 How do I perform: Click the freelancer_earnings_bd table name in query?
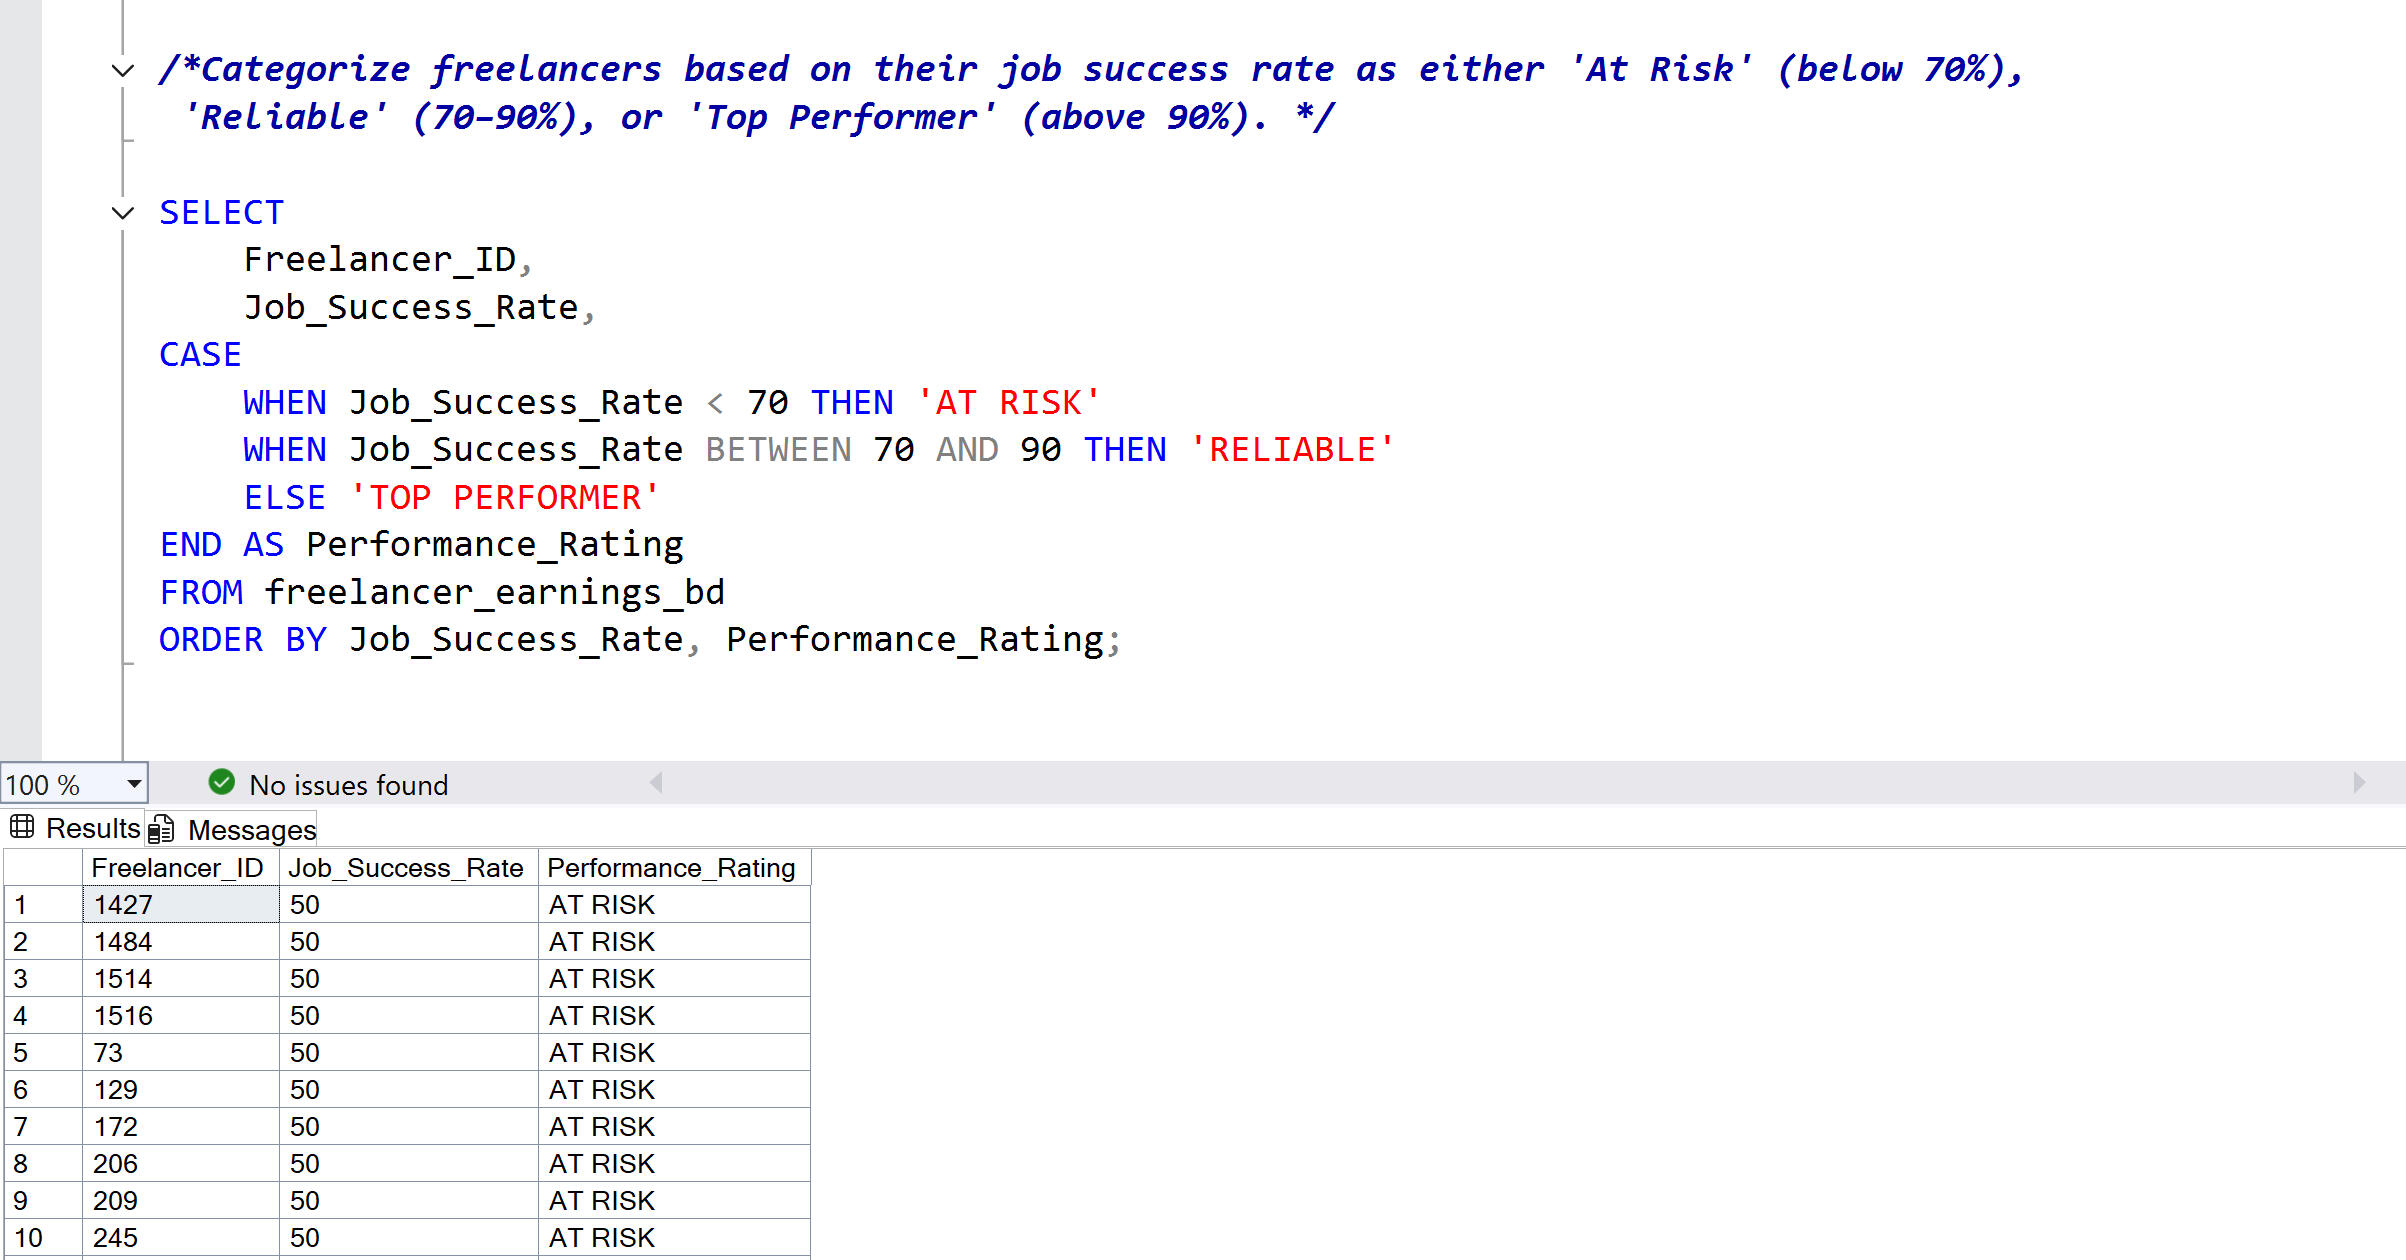tap(494, 592)
